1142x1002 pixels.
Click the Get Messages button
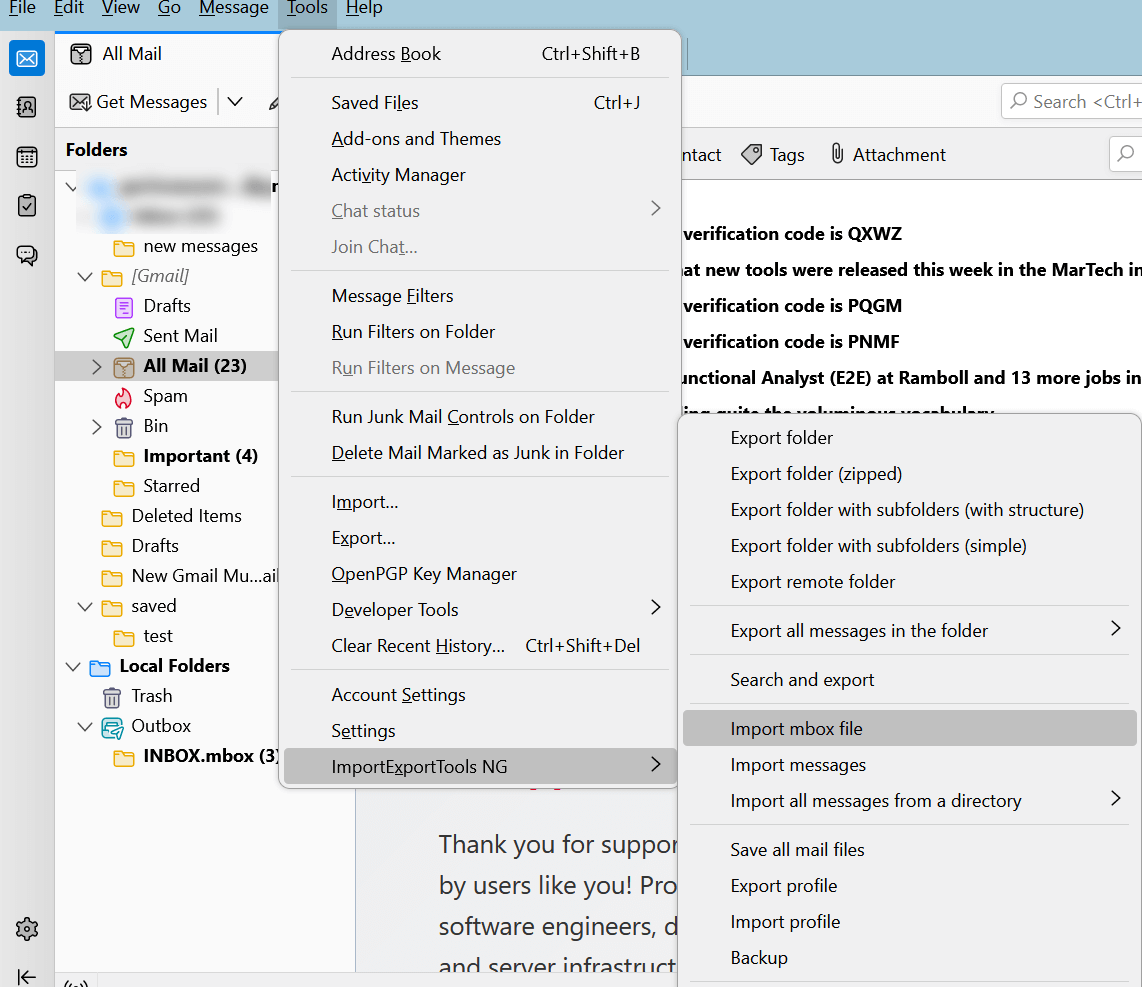pos(138,102)
